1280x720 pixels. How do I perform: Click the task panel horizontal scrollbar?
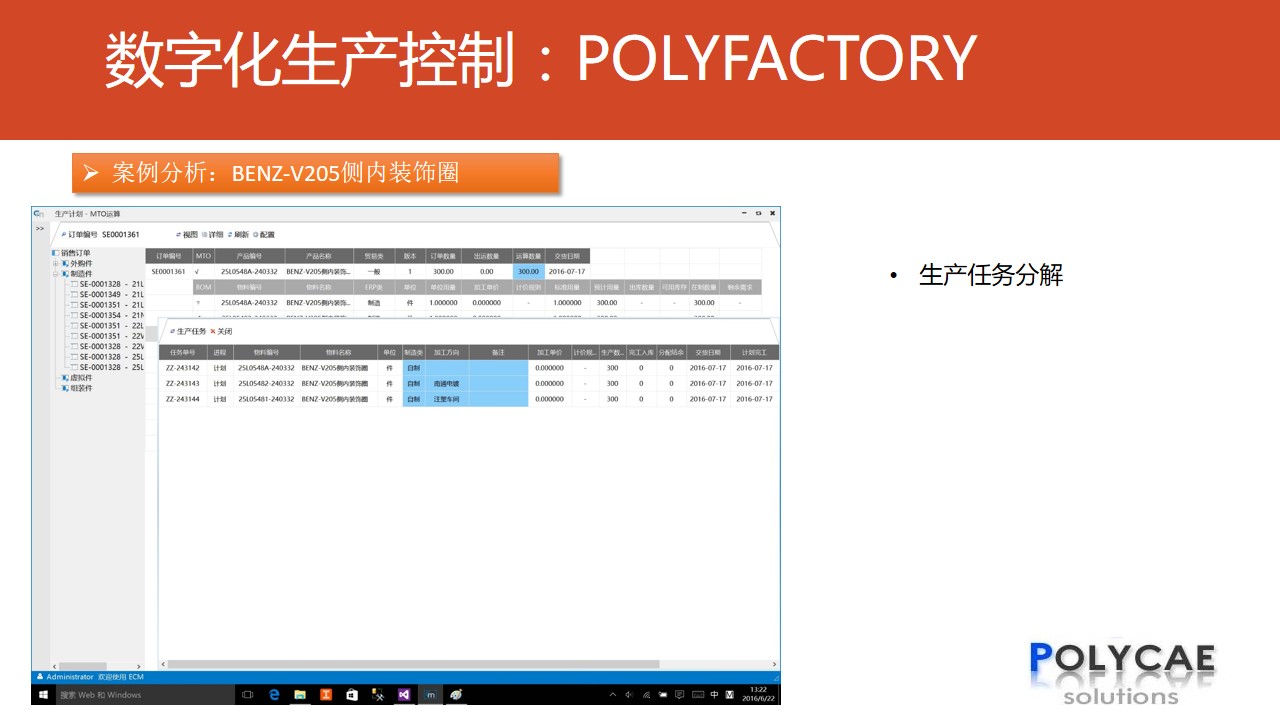(x=414, y=664)
